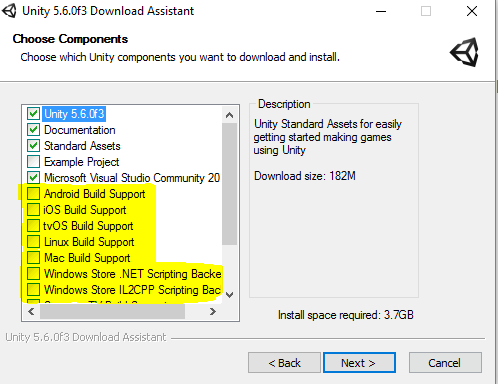498x384 pixels.
Task: Select the iOS Build Support label
Action: click(x=85, y=210)
